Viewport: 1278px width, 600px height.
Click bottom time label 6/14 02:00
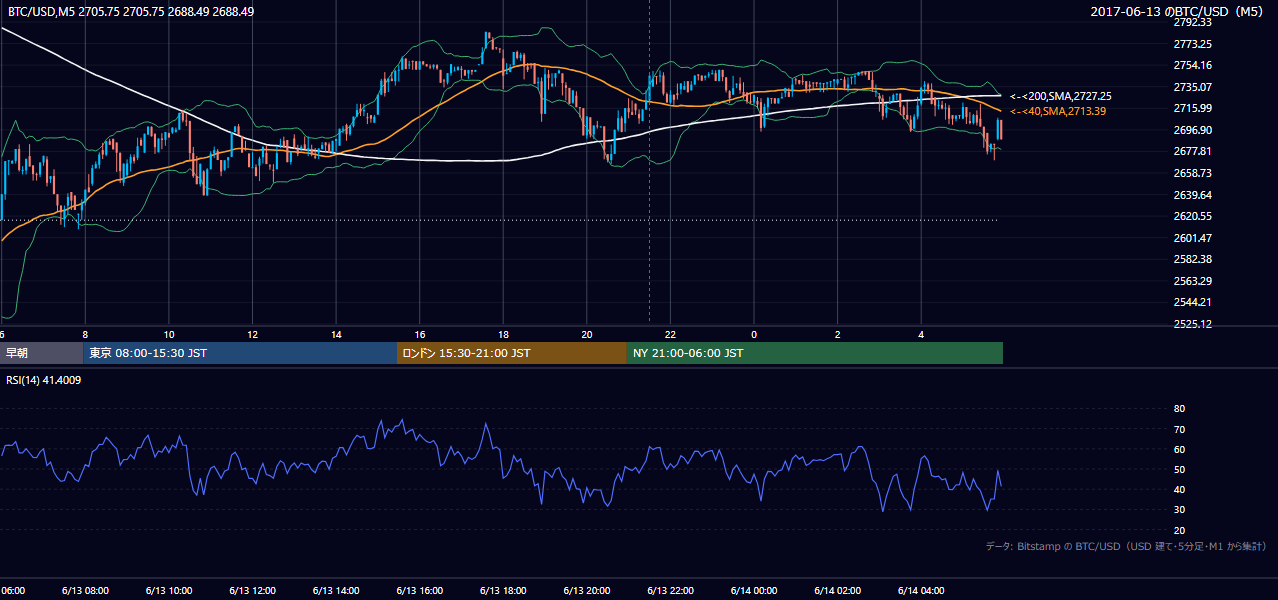(x=838, y=591)
